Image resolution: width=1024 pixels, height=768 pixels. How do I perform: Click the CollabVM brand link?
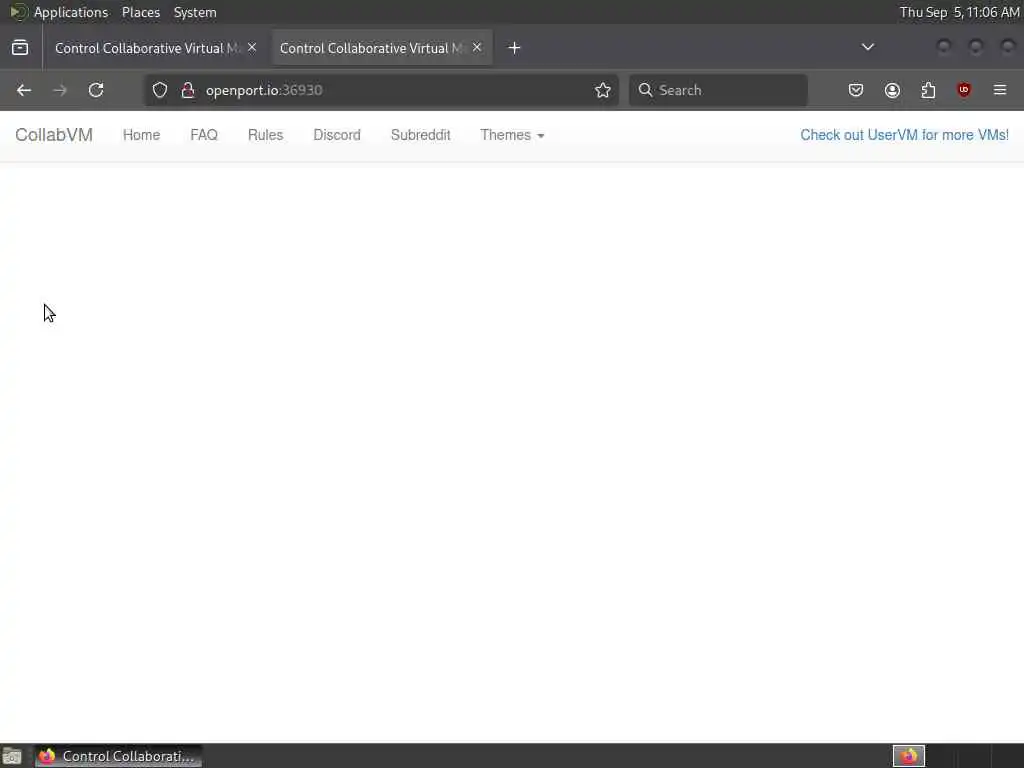tap(54, 135)
